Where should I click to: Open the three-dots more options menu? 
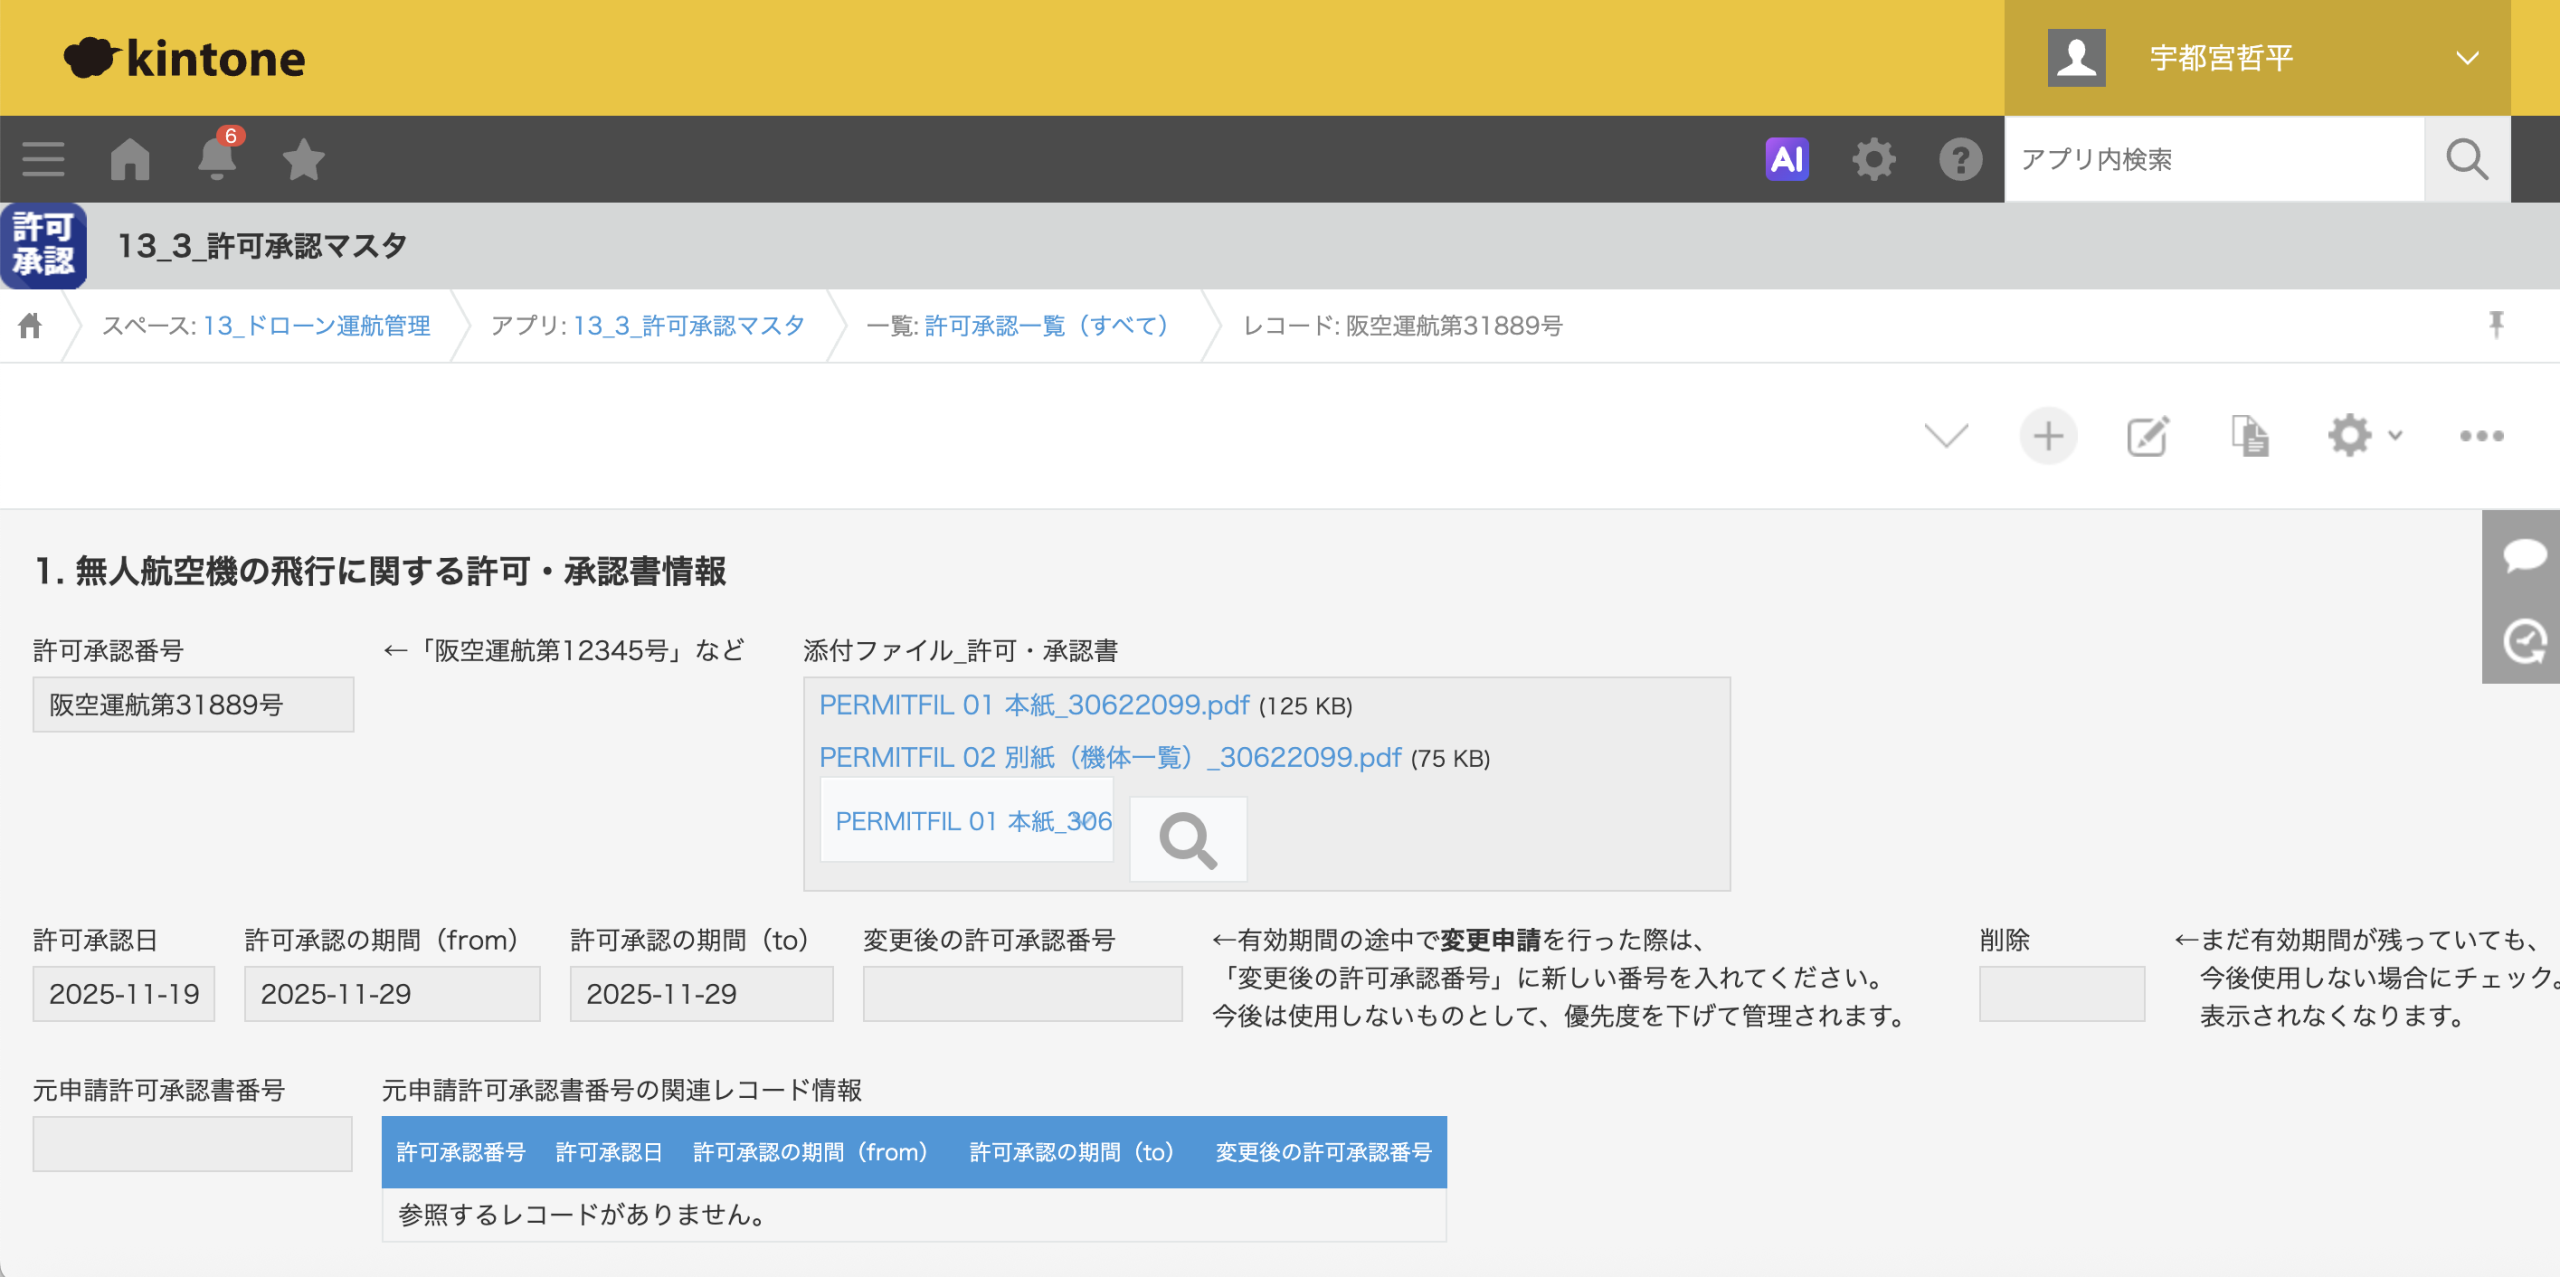tap(2481, 436)
